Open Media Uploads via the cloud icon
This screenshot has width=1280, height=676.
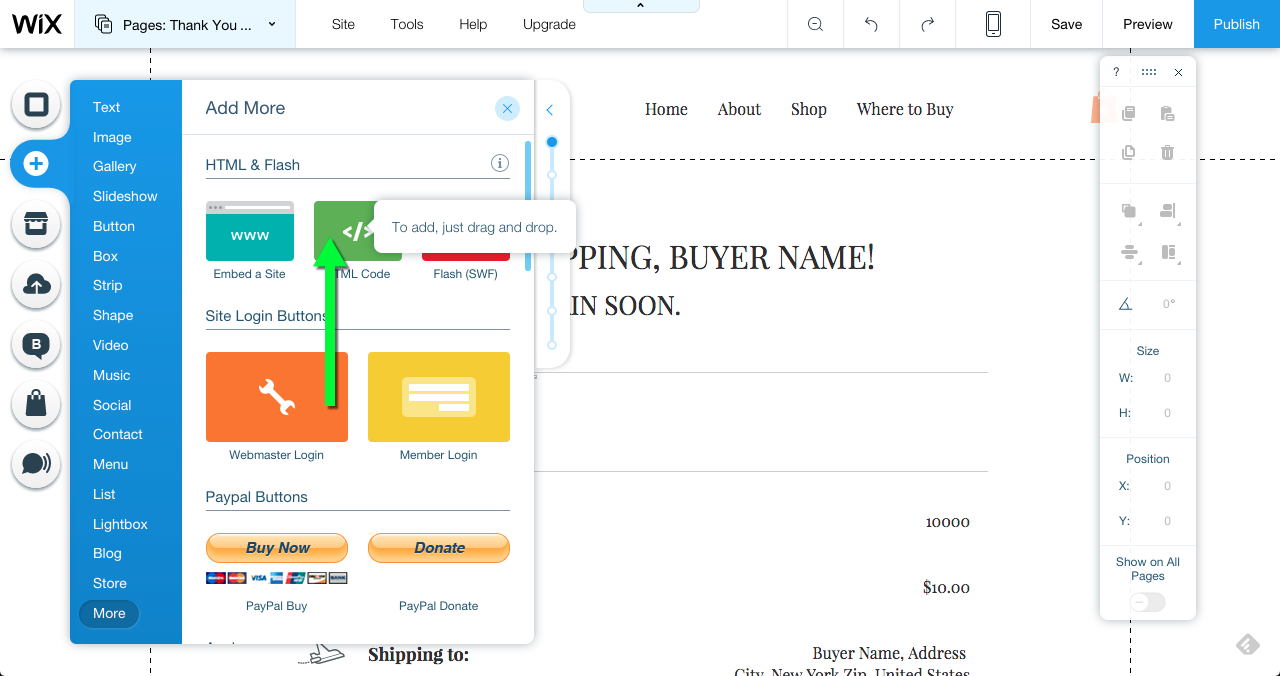point(37,285)
